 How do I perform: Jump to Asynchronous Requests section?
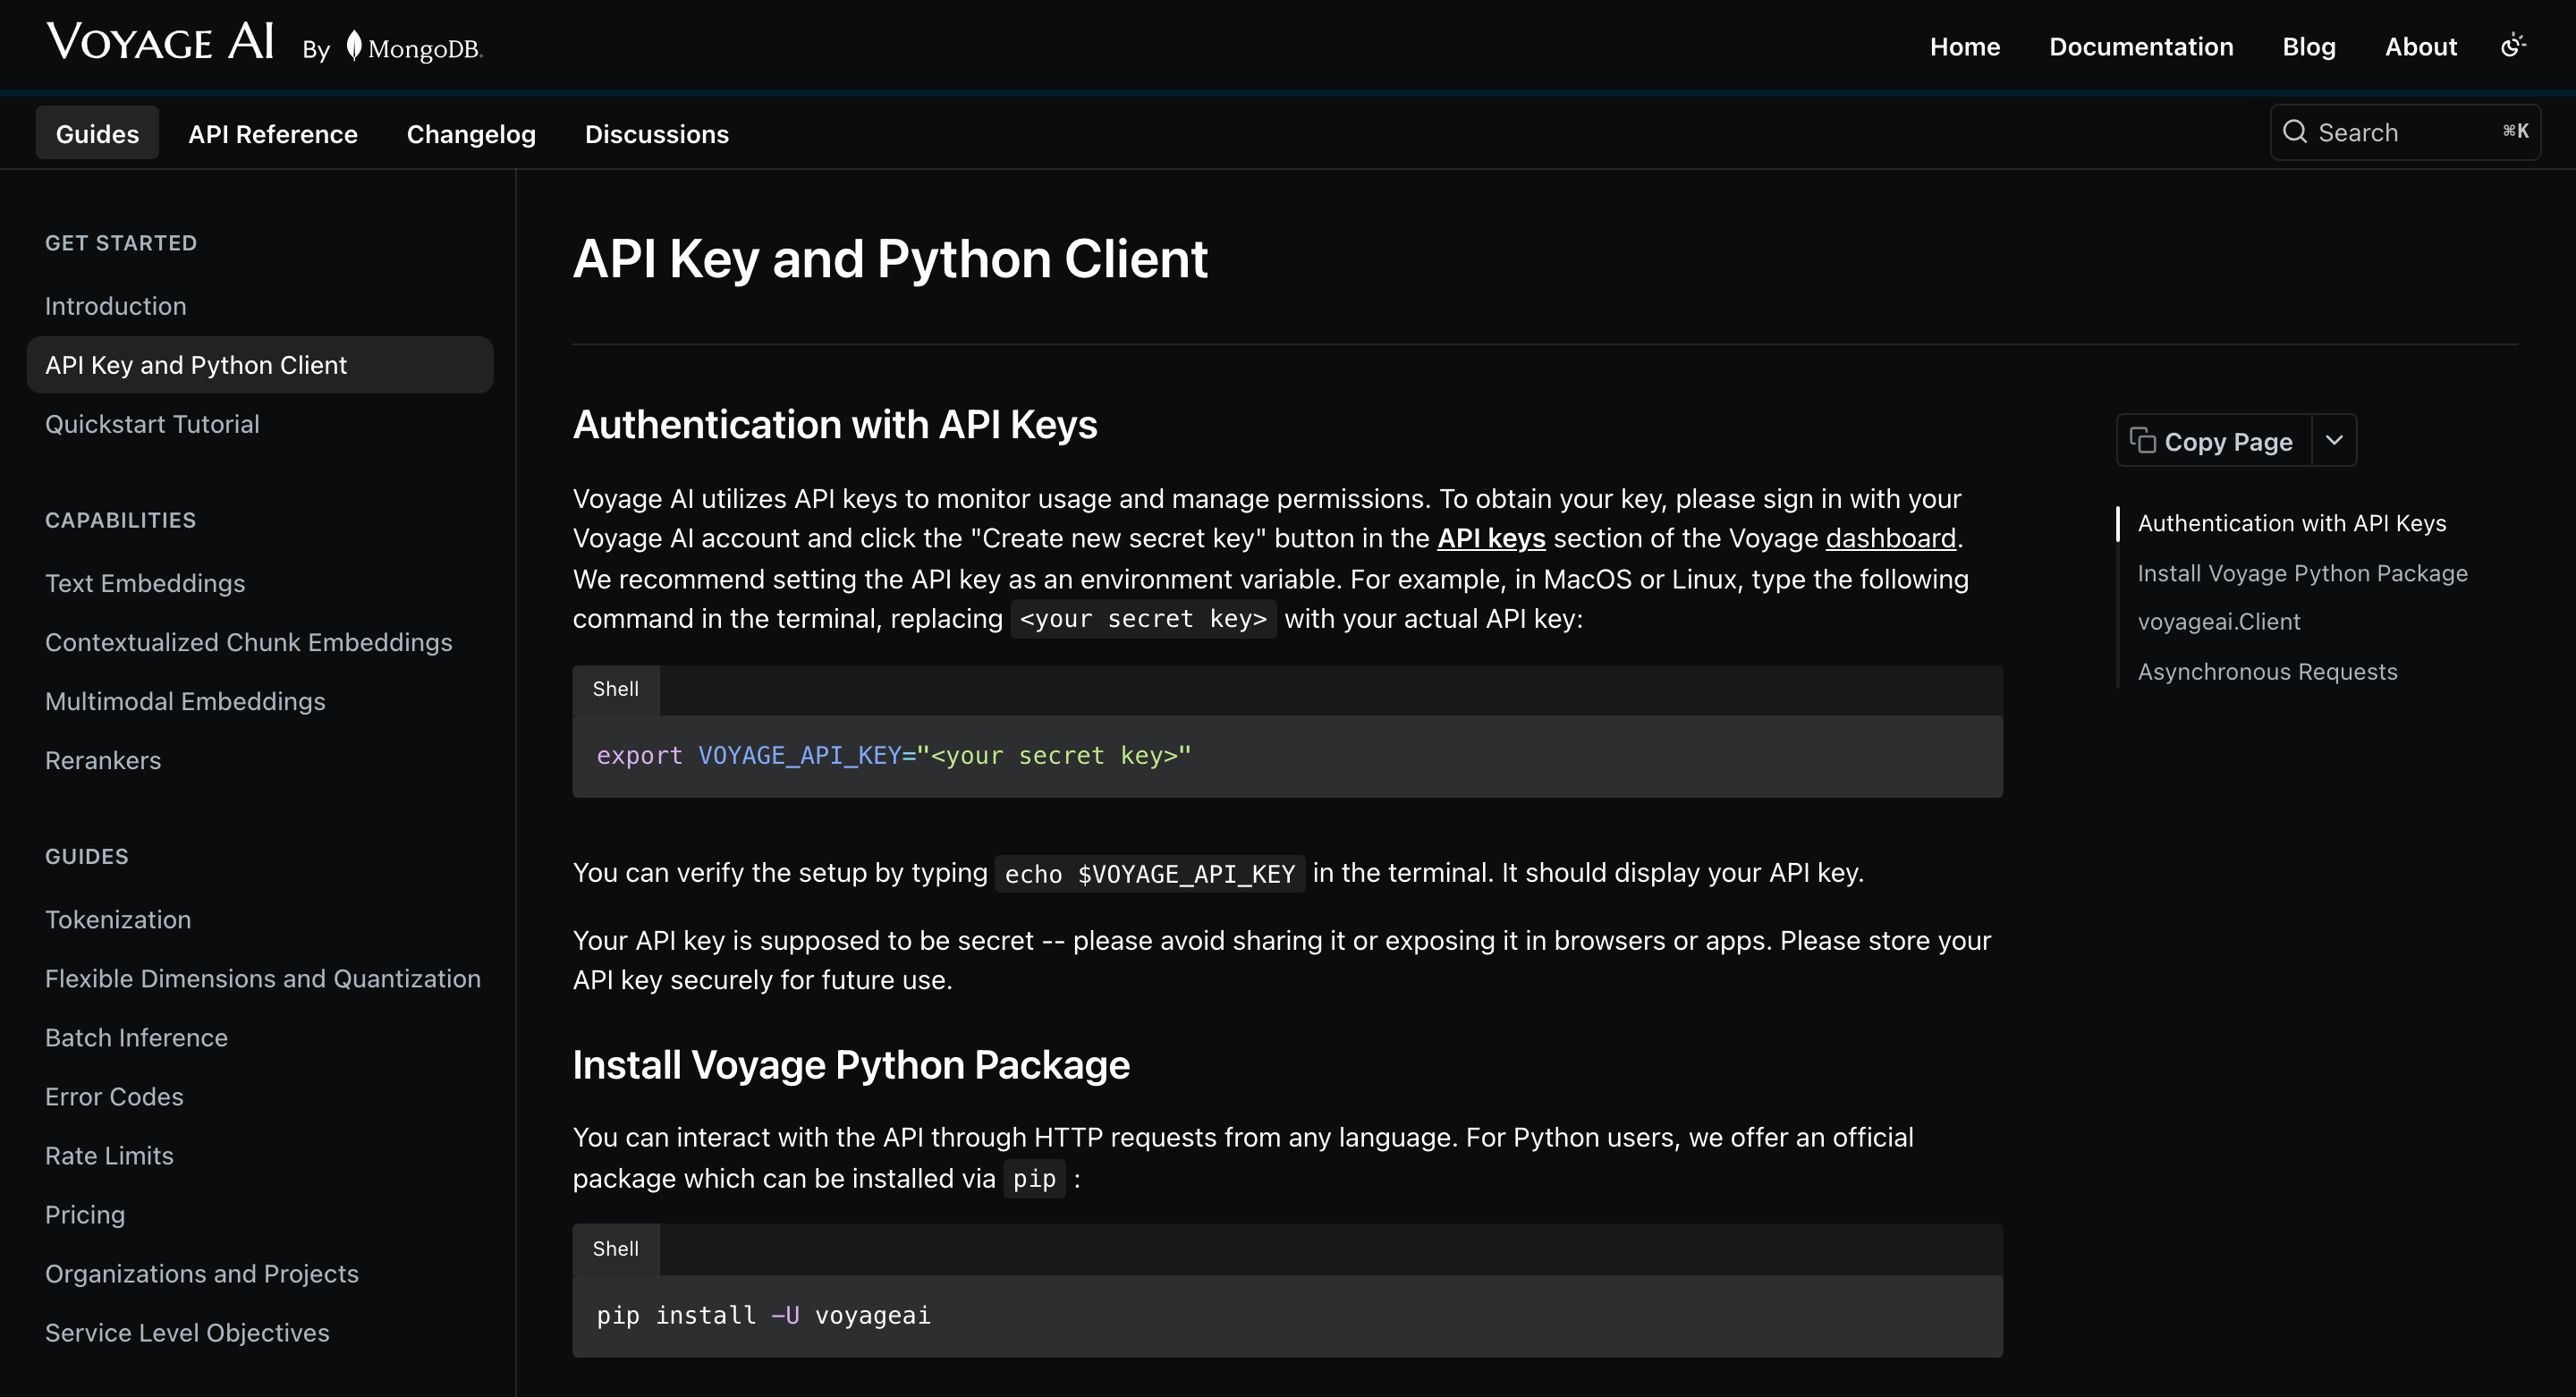click(x=2267, y=671)
